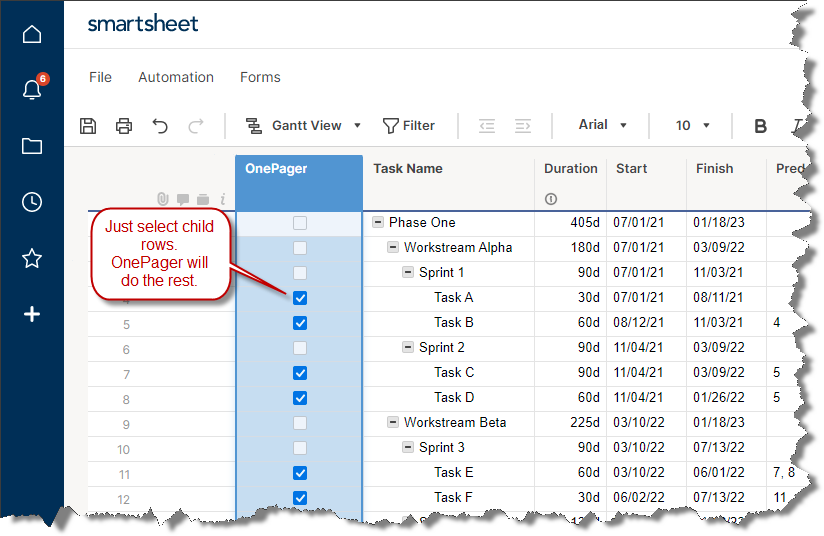Click the smartsheet logo
The height and width of the screenshot is (536, 824).
tap(142, 24)
